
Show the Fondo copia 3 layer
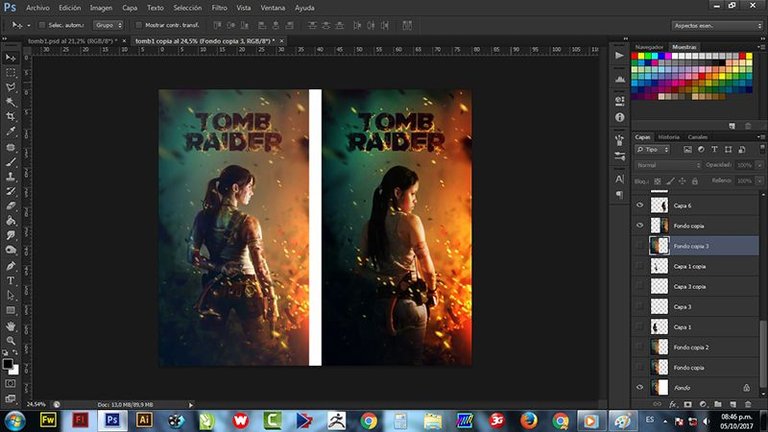640,246
